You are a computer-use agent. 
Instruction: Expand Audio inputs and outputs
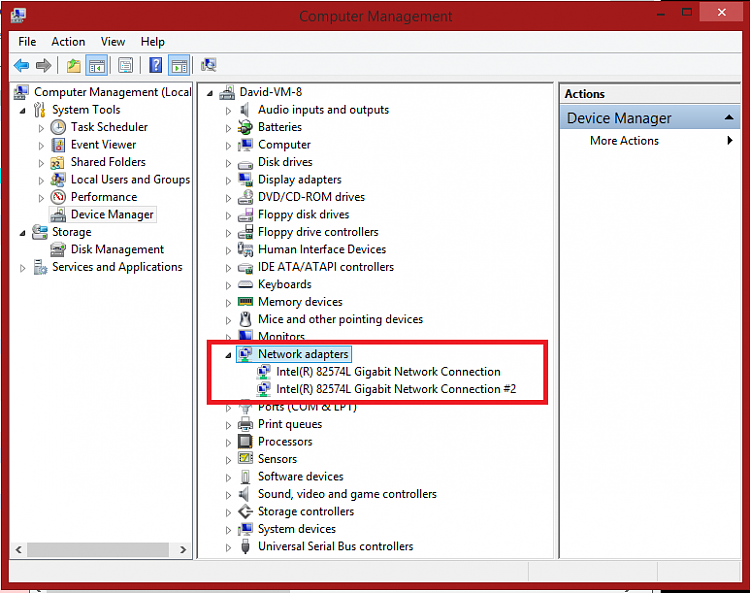pos(228,110)
